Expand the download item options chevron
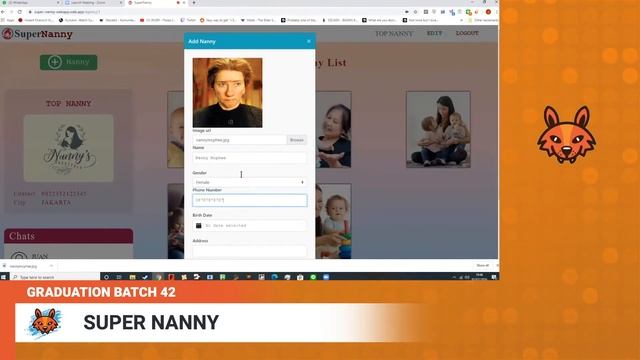640x360 pixels. 51,266
